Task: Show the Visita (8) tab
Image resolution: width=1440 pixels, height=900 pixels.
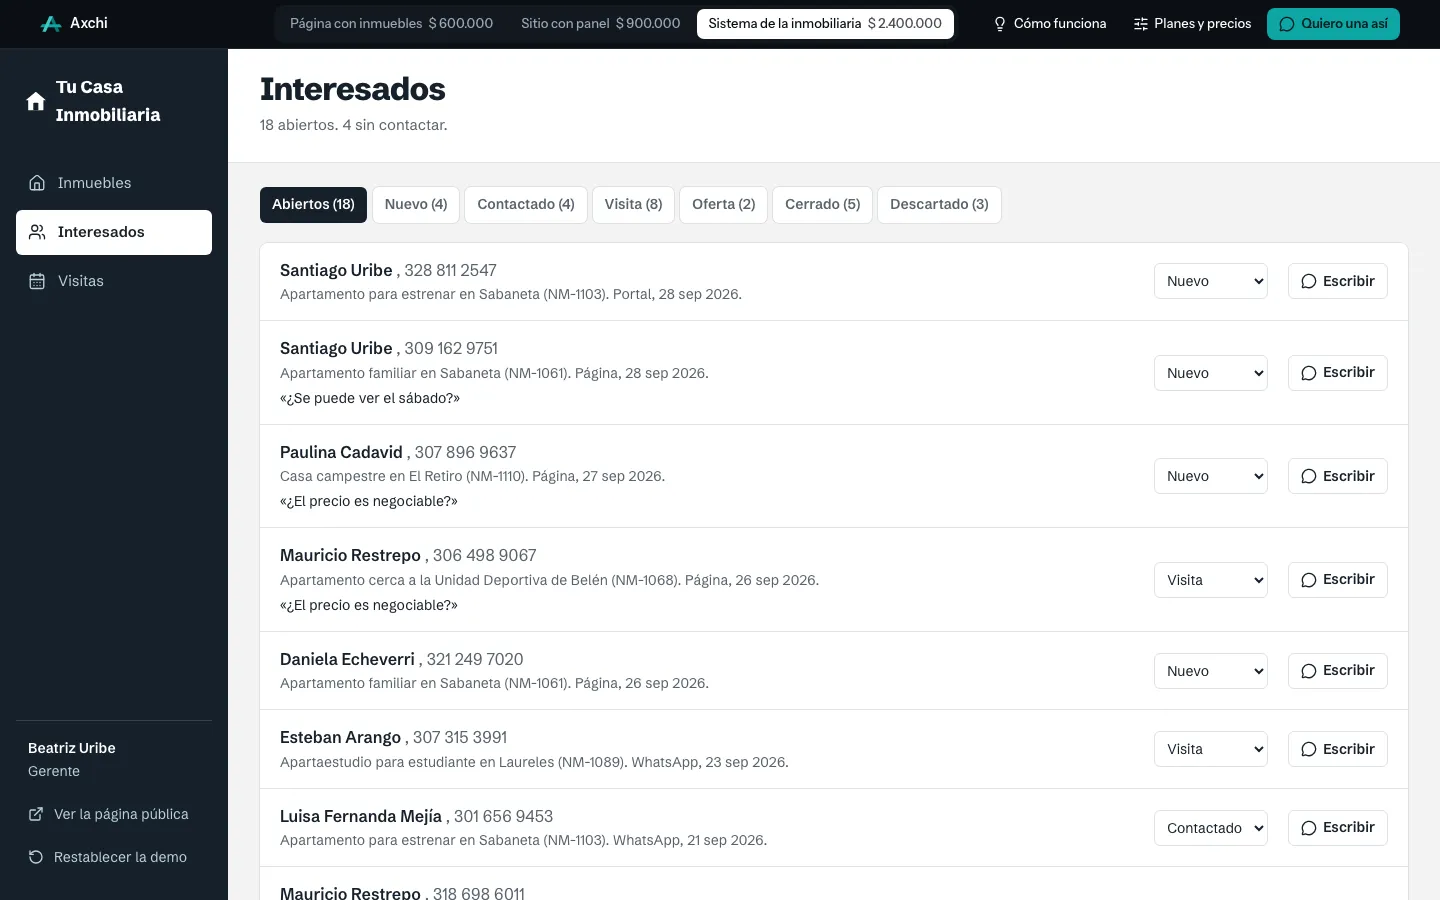Action: [633, 204]
